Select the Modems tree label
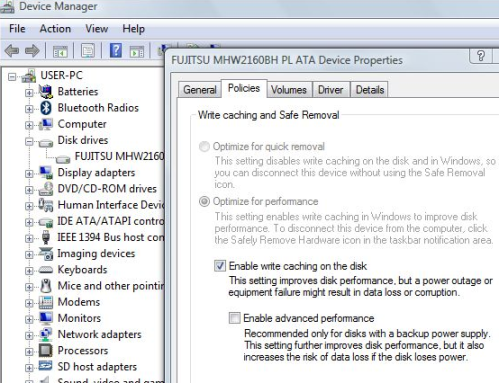 coord(79,302)
